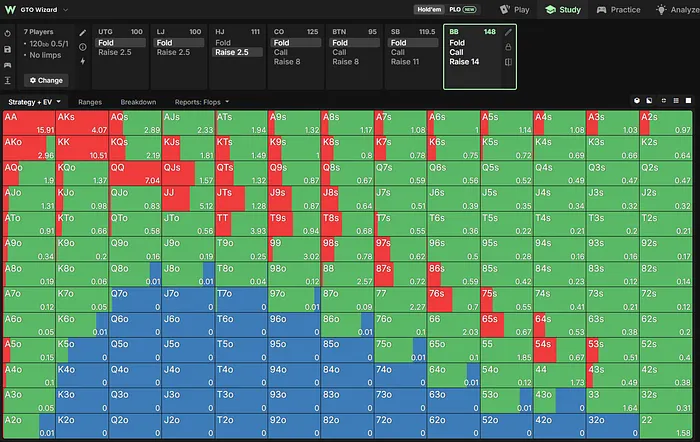Click the info circle icon beside game settings

[83, 47]
